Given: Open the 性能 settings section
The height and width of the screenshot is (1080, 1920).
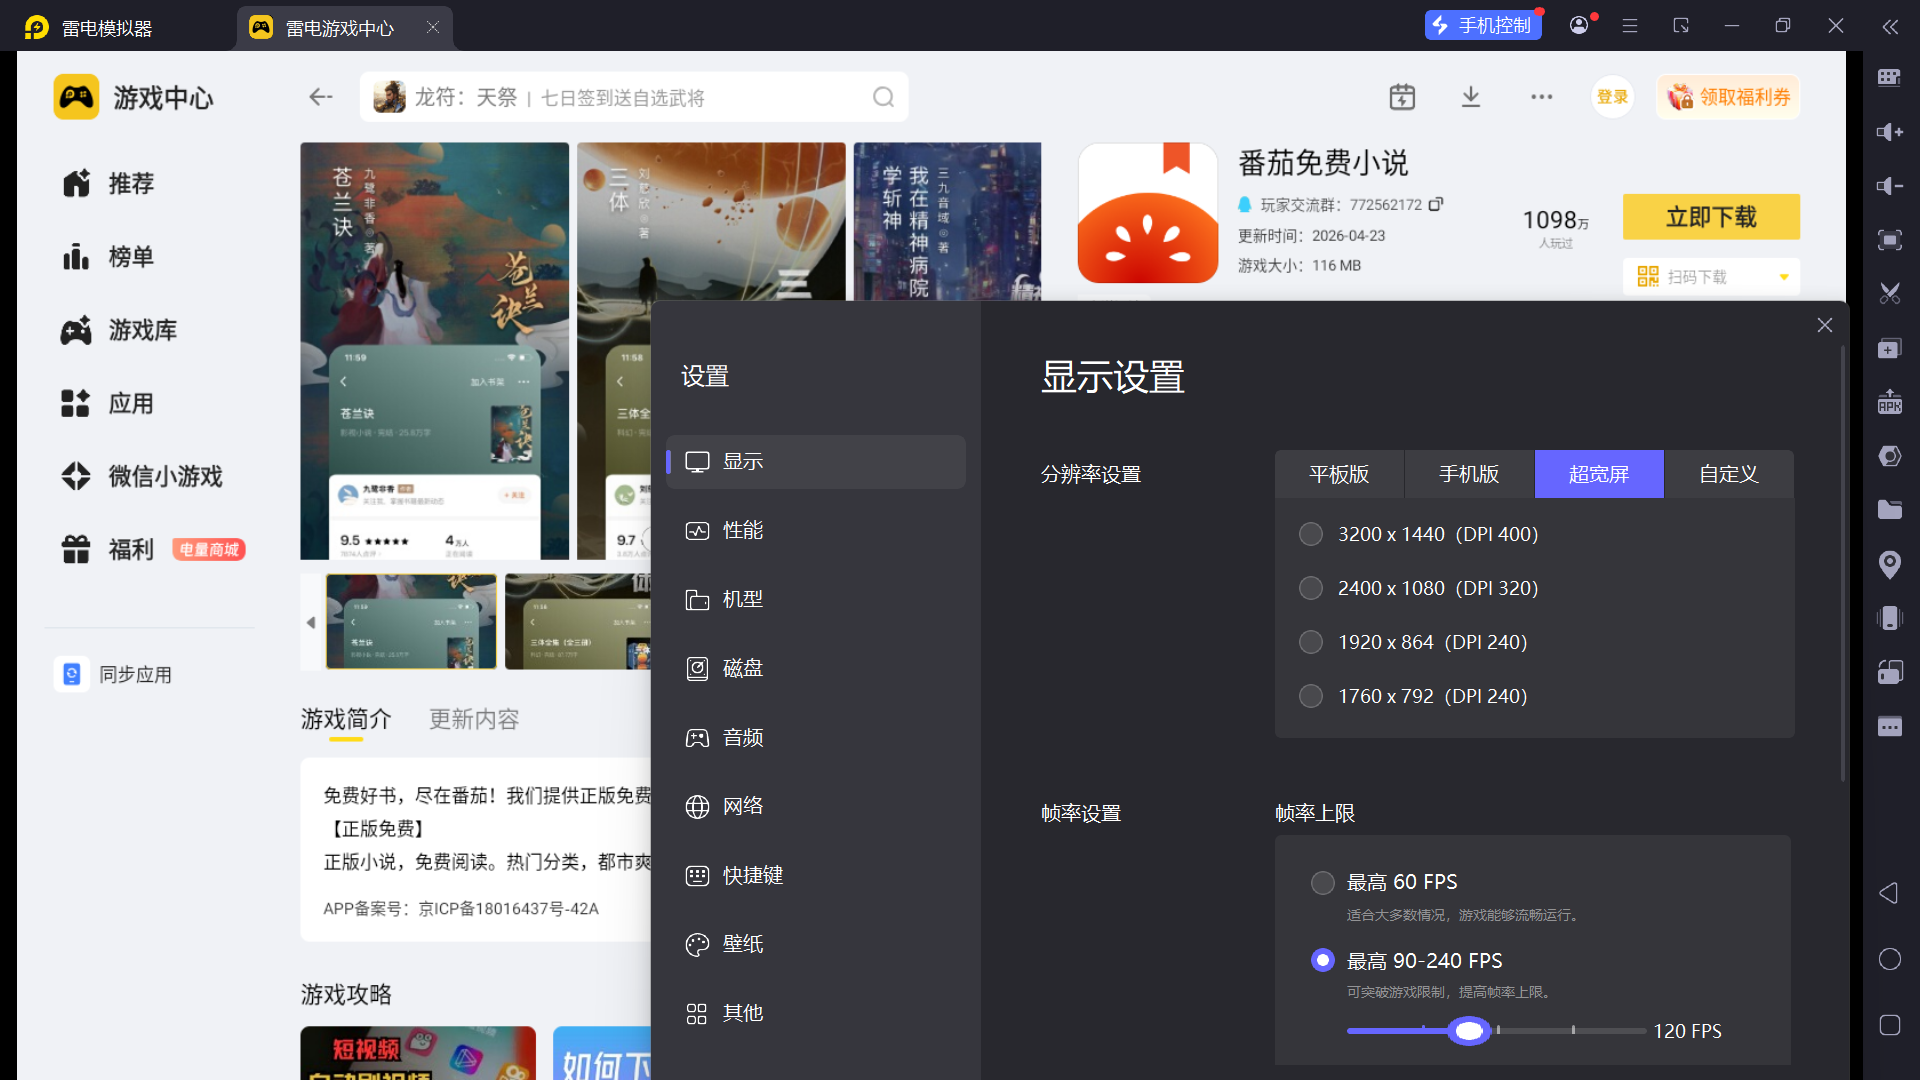Looking at the screenshot, I should click(743, 530).
